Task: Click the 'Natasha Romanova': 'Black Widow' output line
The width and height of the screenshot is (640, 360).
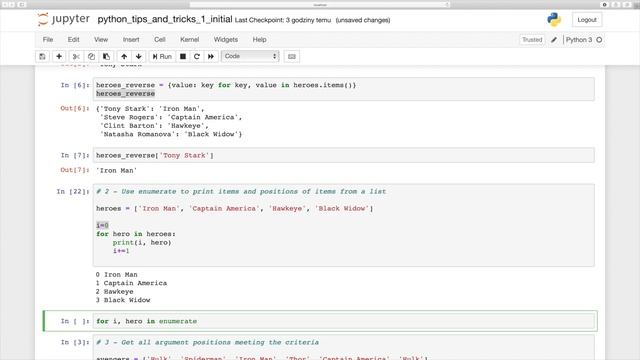Action: 171,134
